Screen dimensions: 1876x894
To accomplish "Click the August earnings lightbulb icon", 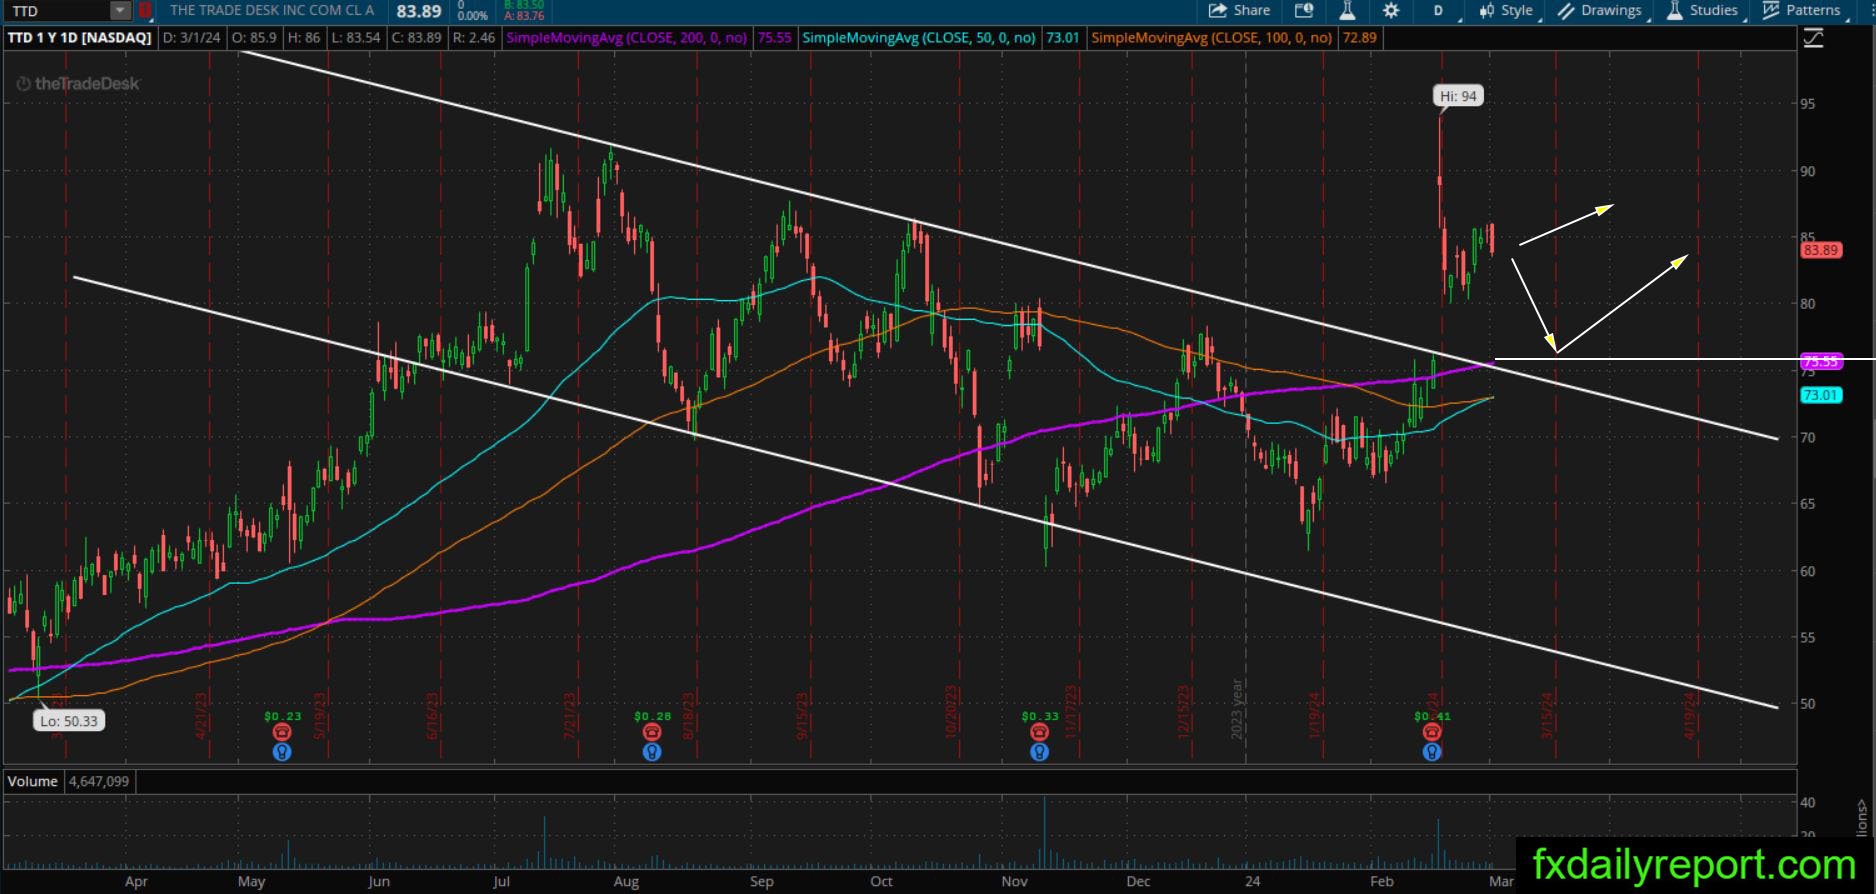I will click(652, 752).
